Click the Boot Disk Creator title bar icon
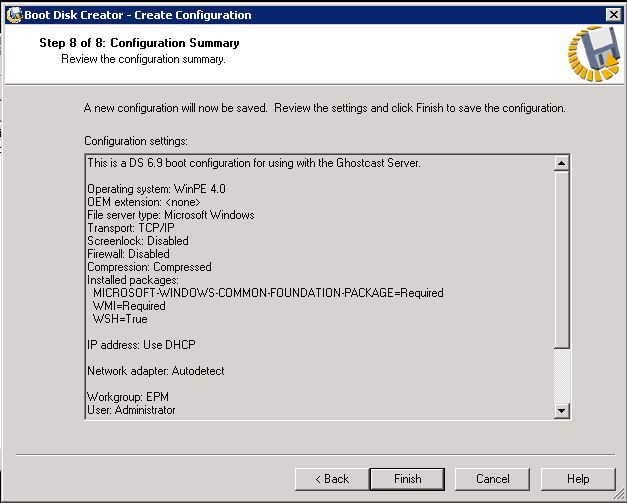The height and width of the screenshot is (503, 627). click(14, 15)
